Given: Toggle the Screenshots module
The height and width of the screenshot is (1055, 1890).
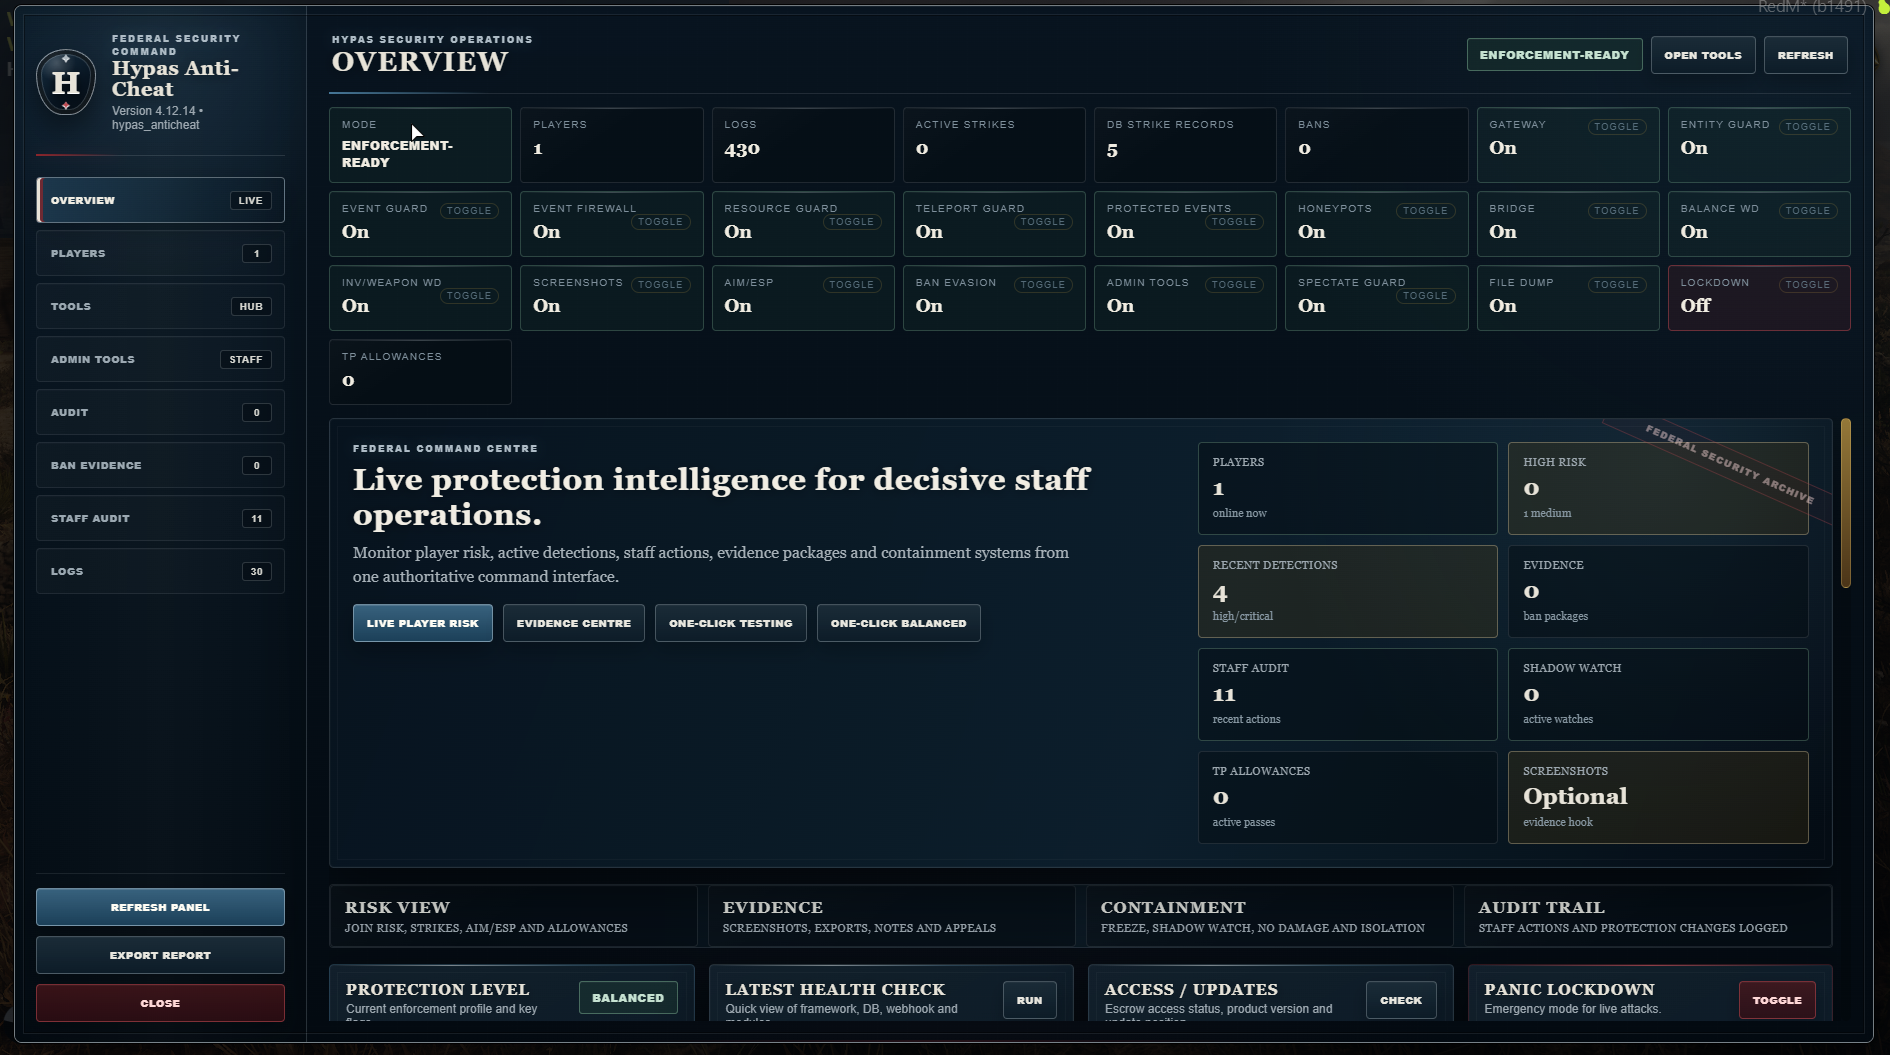Looking at the screenshot, I should click(x=660, y=285).
